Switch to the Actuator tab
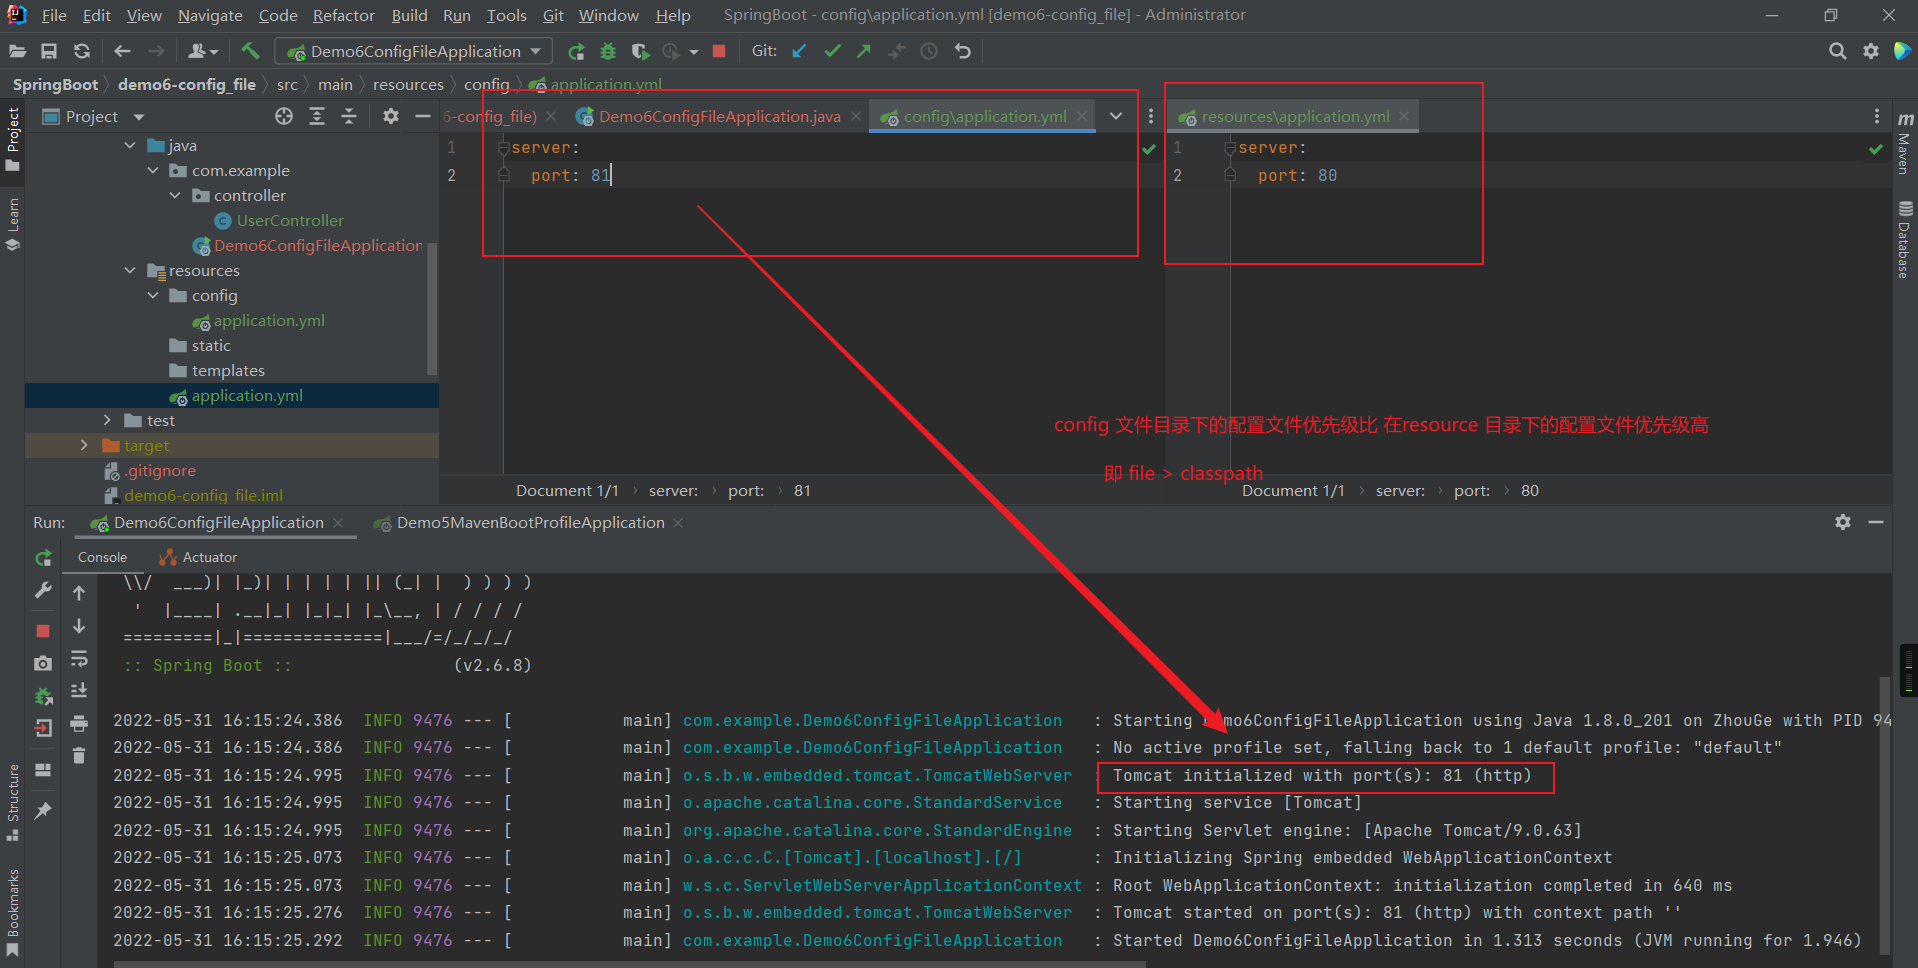The width and height of the screenshot is (1918, 968). pos(198,558)
